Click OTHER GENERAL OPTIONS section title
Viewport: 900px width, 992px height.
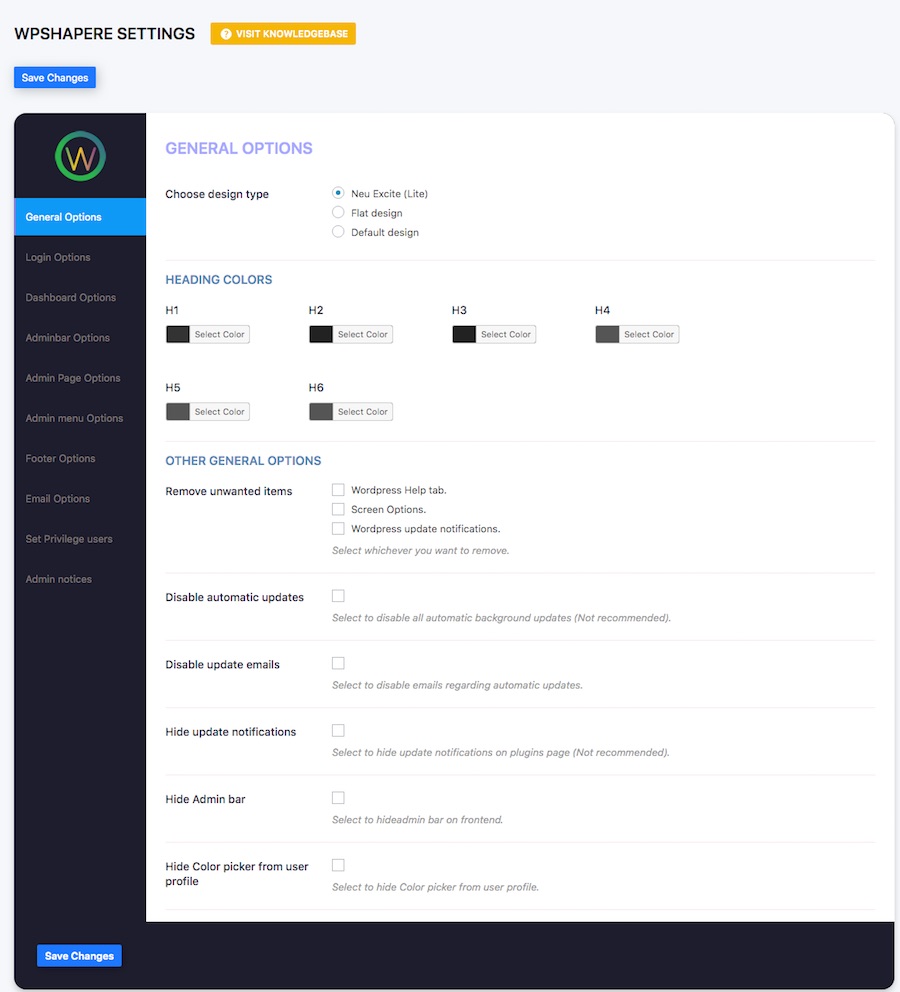[243, 461]
